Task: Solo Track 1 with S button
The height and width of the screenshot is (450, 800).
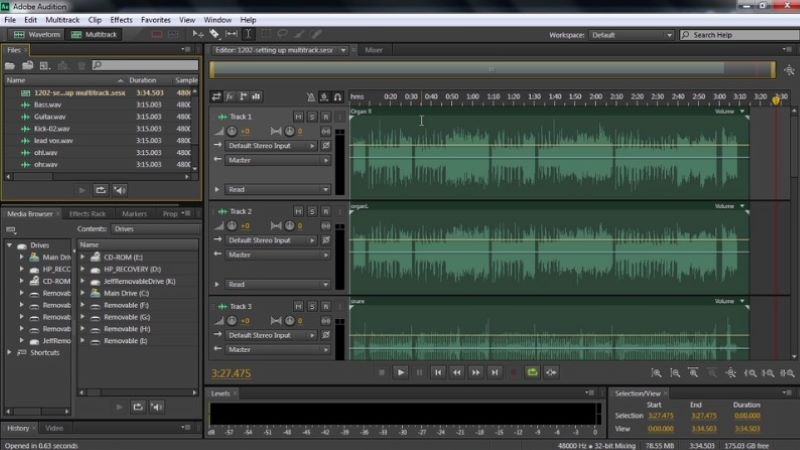Action: (312, 117)
